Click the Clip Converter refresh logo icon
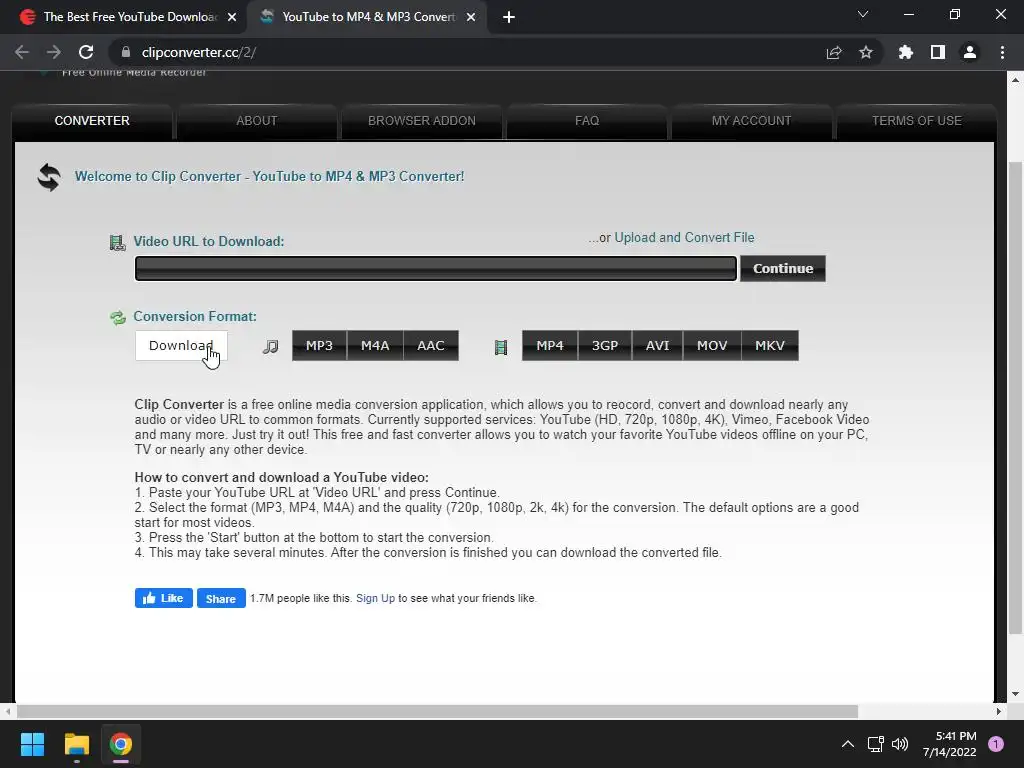The width and height of the screenshot is (1024, 768). click(x=49, y=177)
